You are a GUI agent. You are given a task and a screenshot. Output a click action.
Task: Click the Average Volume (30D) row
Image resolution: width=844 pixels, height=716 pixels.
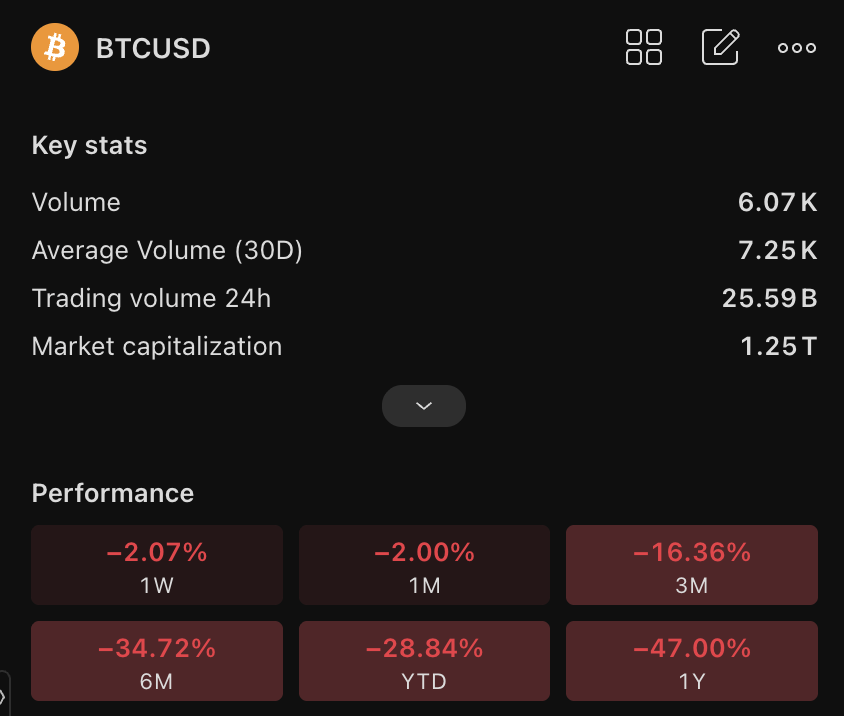coord(424,250)
